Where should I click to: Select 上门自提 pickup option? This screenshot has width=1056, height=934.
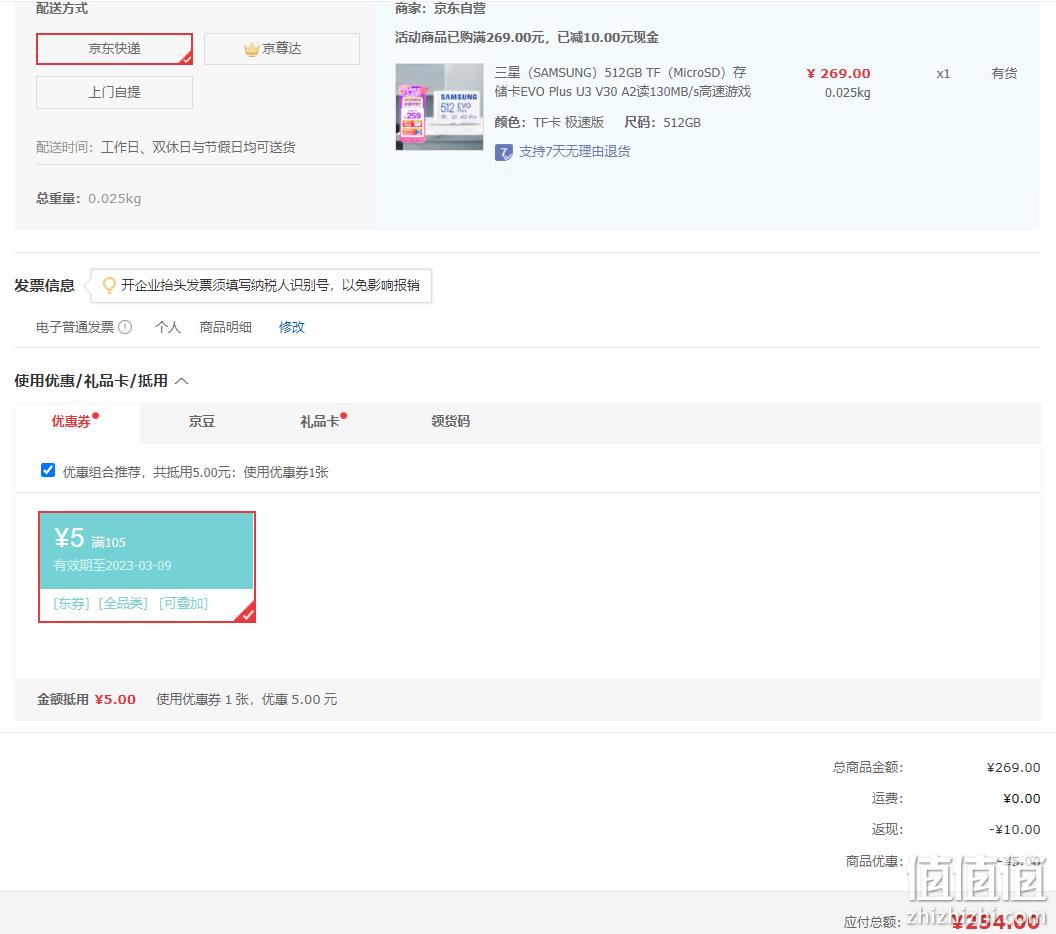[114, 92]
